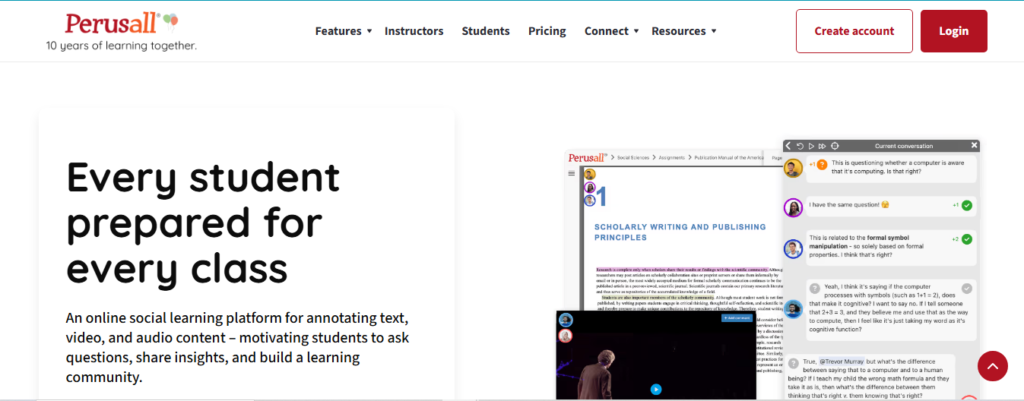Click green checkmark on 'I have the same question'

[x=967, y=206]
